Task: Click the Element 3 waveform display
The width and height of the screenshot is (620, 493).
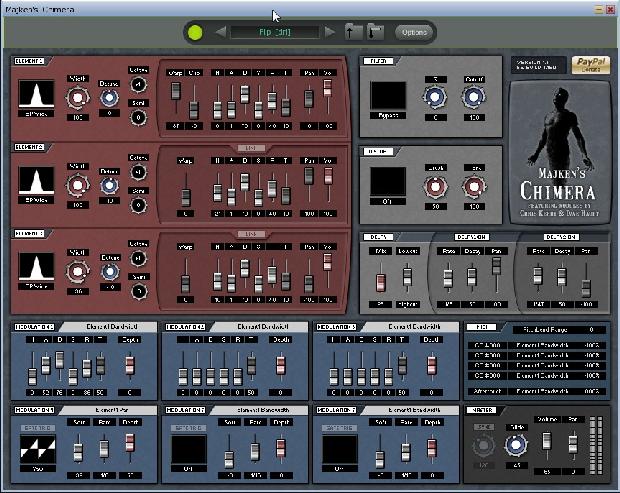Action: point(36,267)
